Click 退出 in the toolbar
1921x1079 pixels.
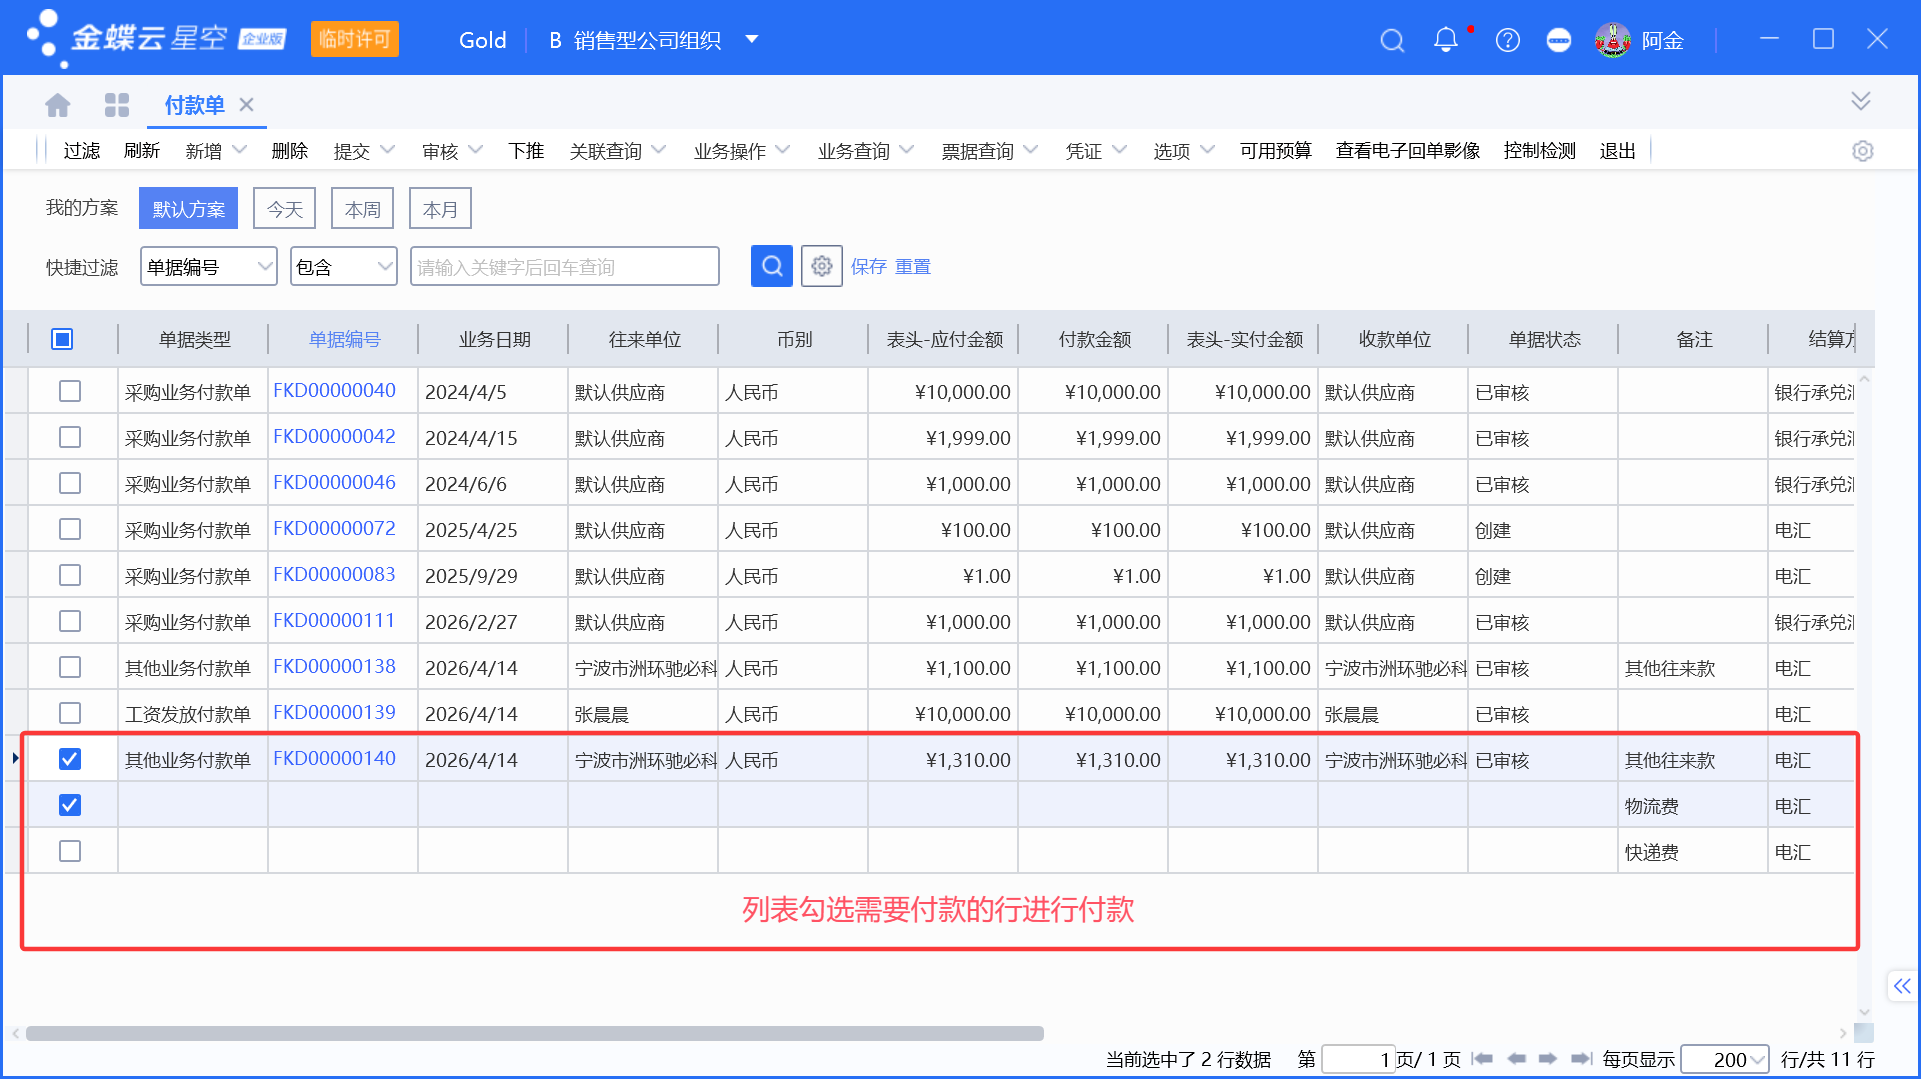pos(1618,151)
